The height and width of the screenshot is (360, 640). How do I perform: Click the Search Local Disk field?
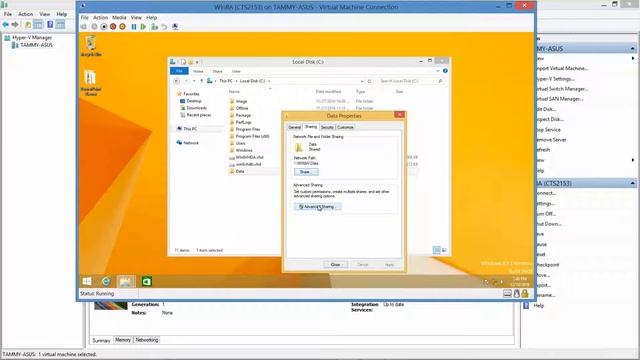pos(410,81)
